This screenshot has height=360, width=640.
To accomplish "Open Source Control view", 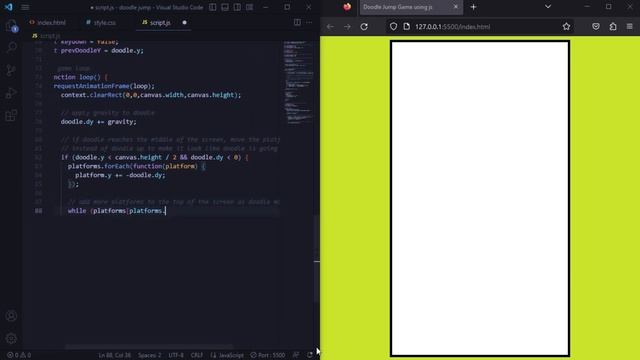I will (11, 70).
